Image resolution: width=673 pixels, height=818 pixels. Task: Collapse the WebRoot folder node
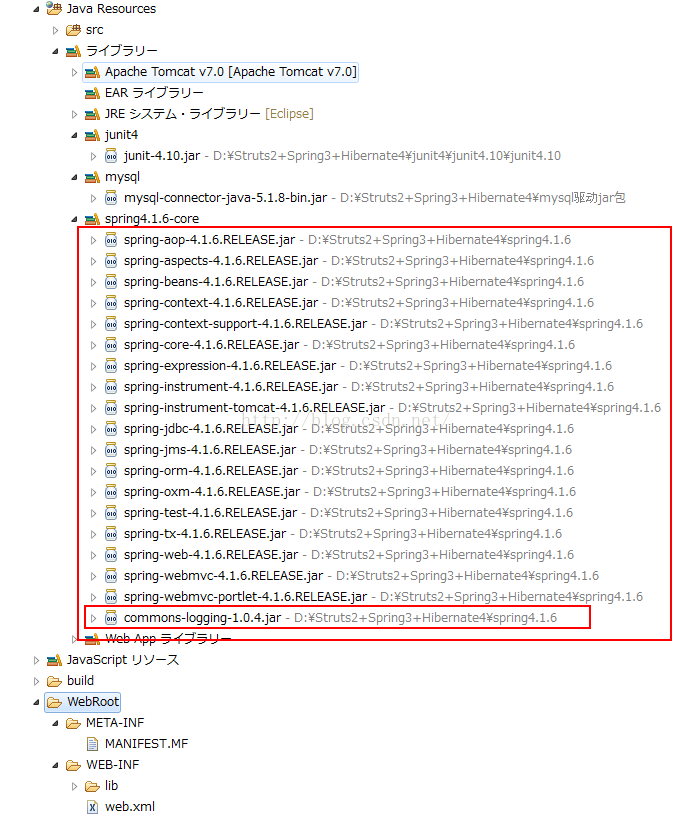click(36, 702)
